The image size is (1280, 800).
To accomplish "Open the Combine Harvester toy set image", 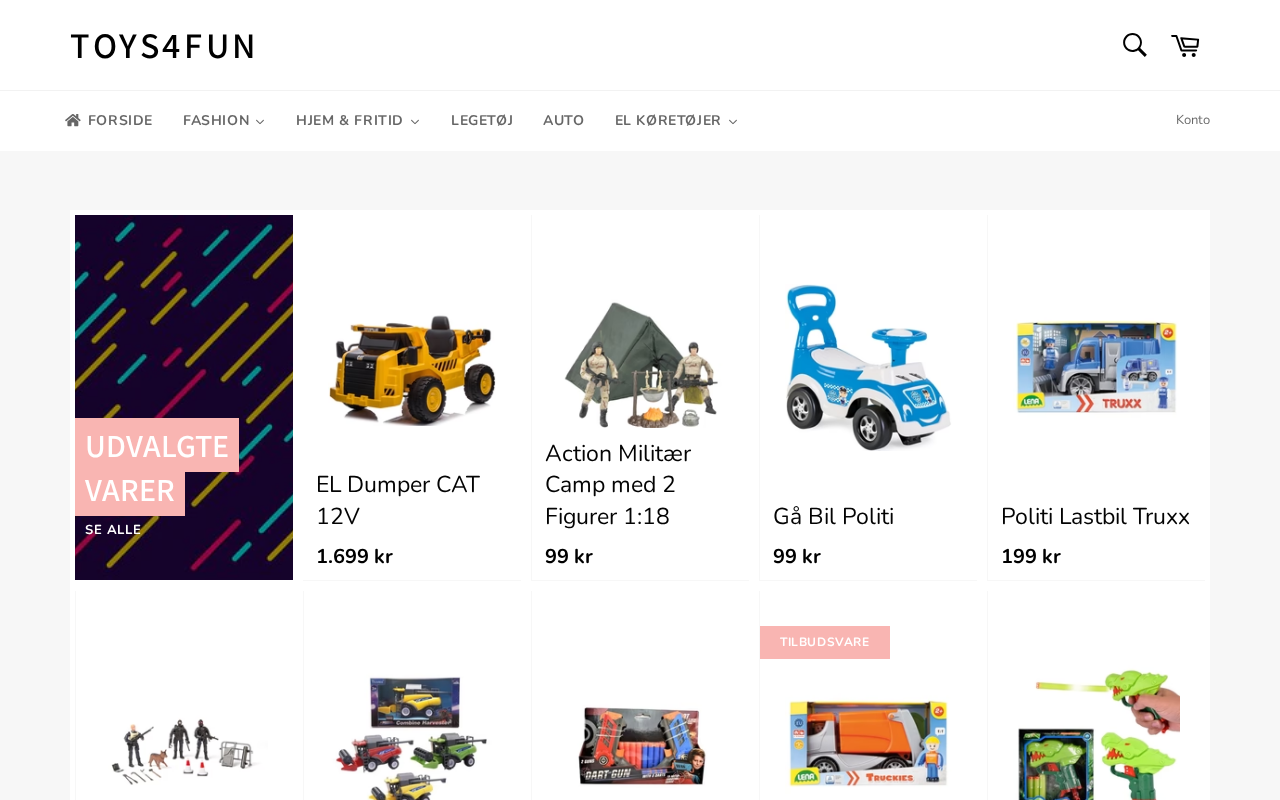I will [412, 738].
